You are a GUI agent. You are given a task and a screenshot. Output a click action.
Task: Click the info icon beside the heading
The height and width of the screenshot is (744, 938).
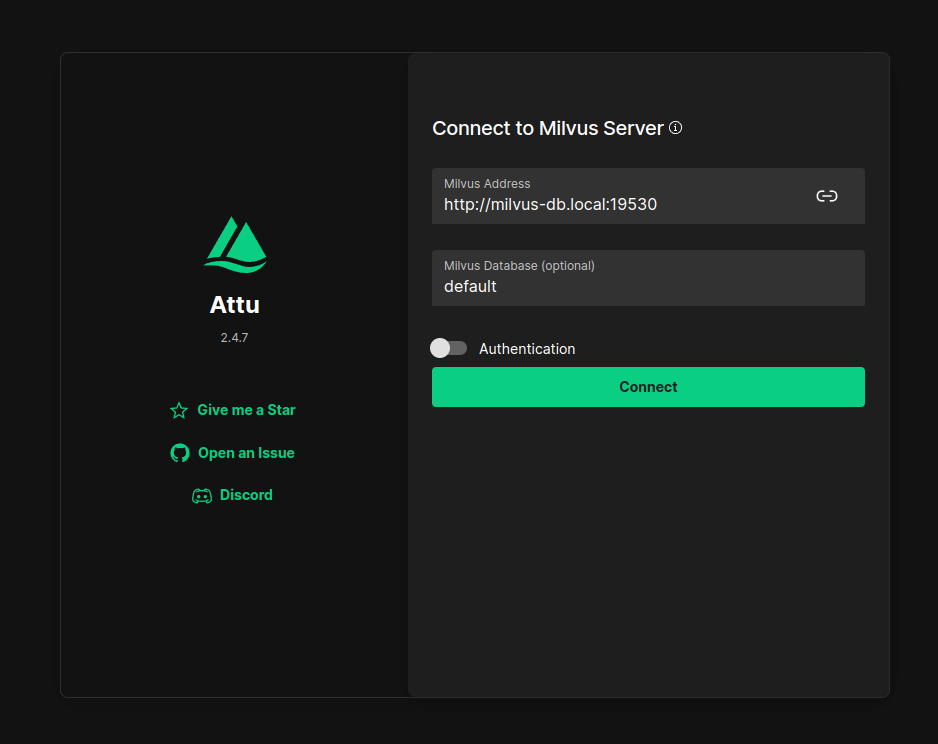[675, 128]
